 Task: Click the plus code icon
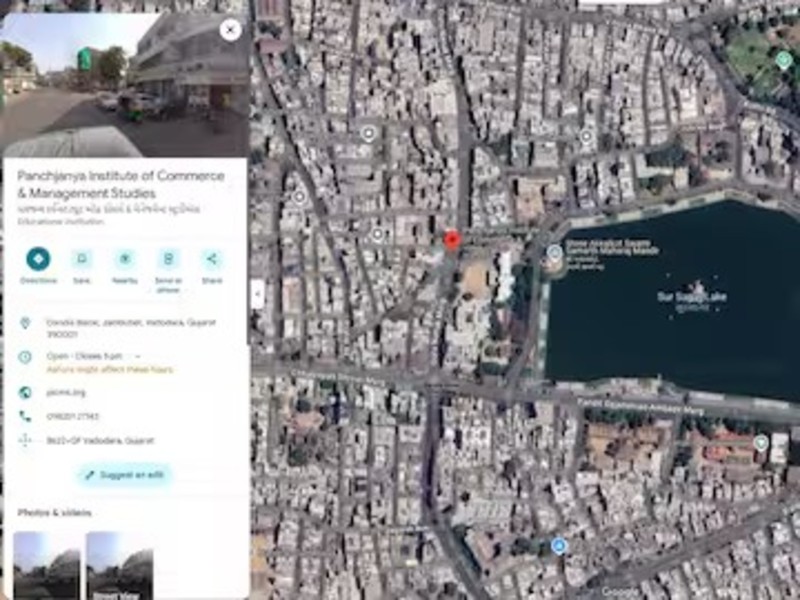coord(25,440)
